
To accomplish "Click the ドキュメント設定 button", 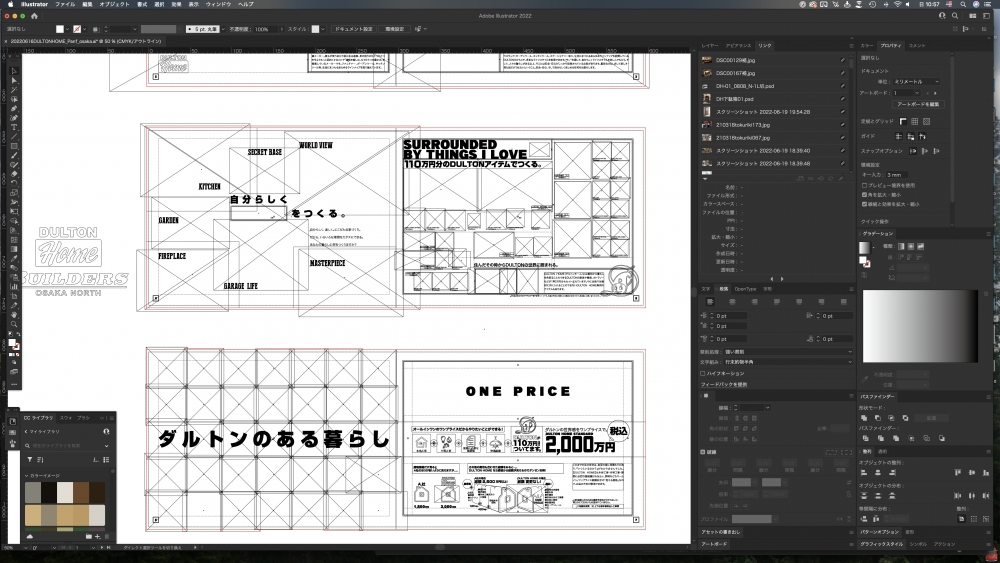I will pos(353,29).
